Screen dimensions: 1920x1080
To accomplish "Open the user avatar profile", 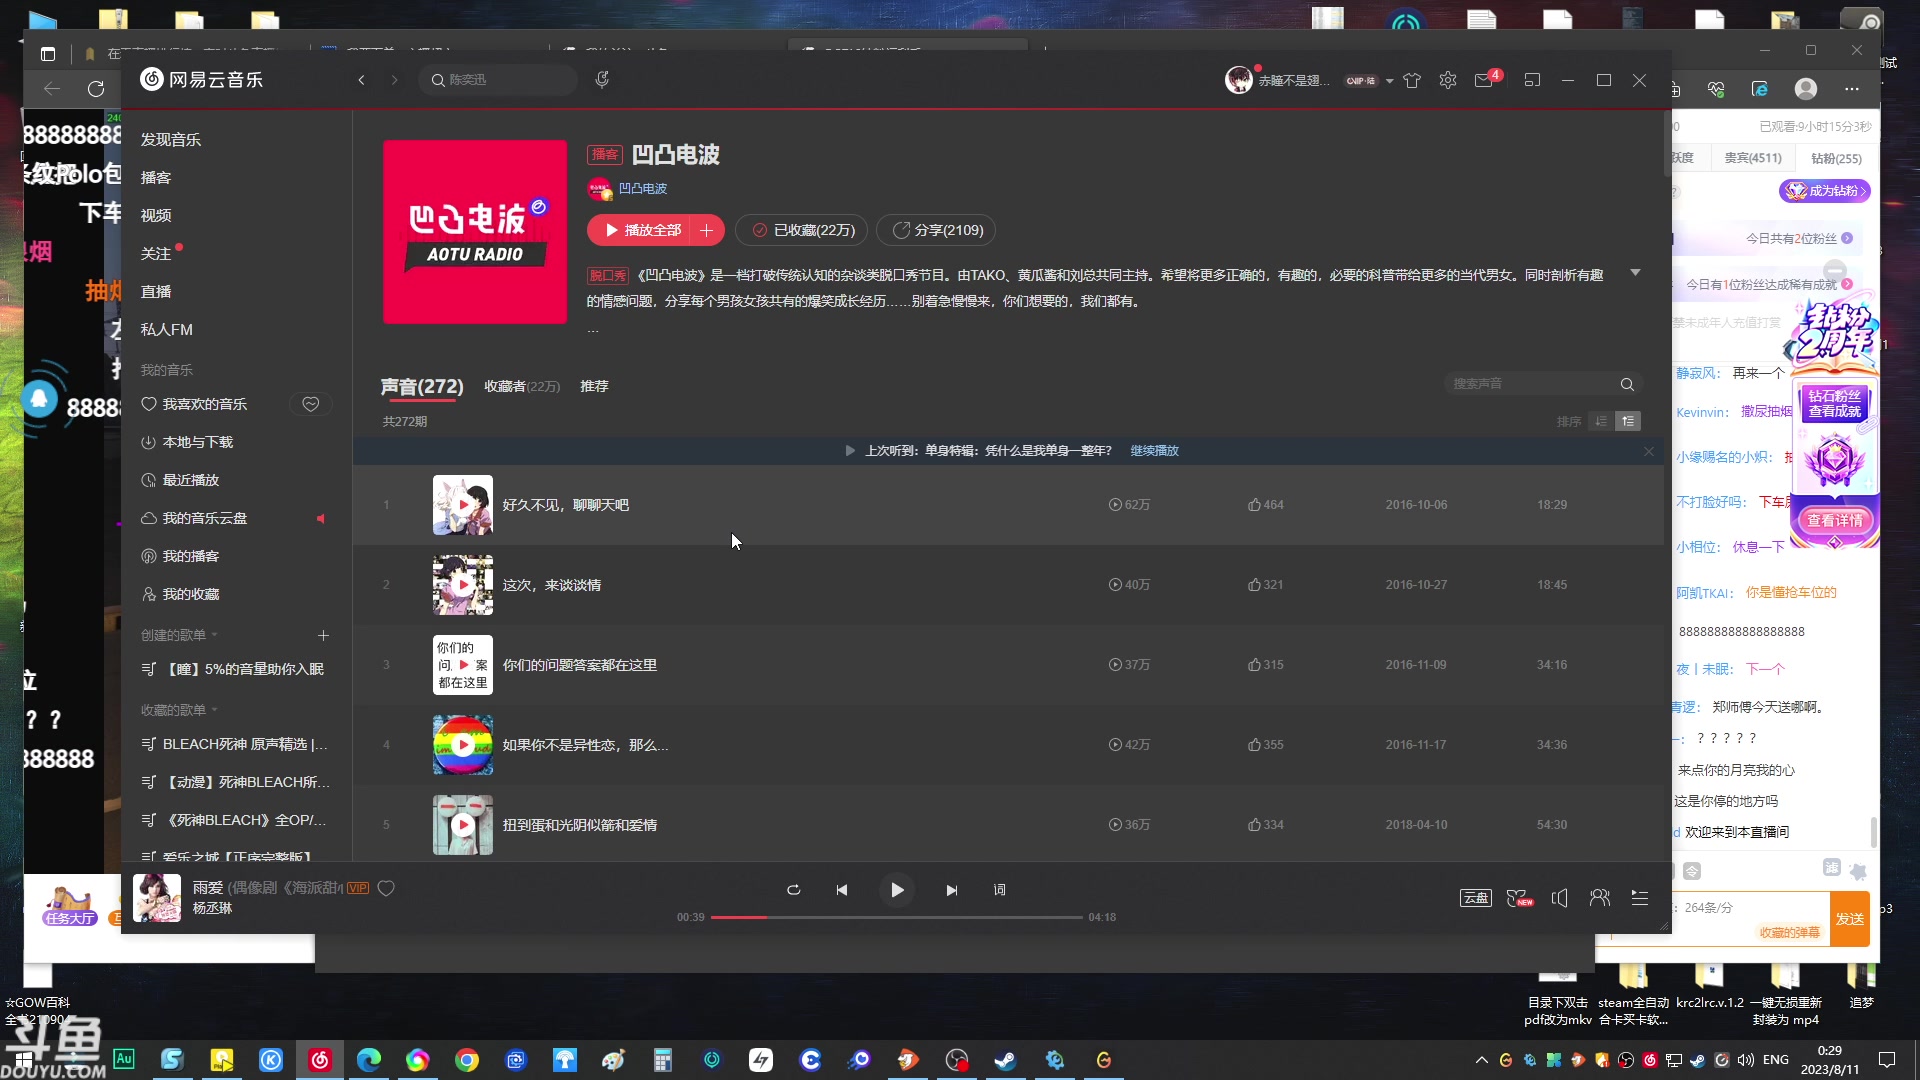I will (1239, 80).
